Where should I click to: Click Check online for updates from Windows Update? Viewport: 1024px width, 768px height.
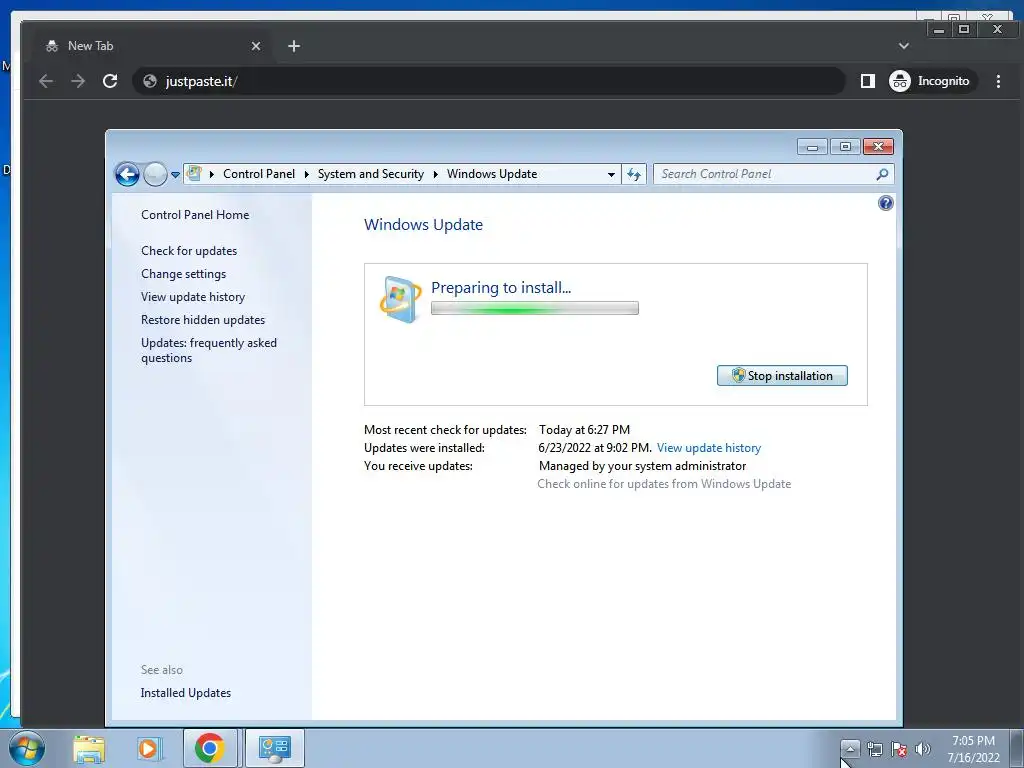(x=664, y=484)
